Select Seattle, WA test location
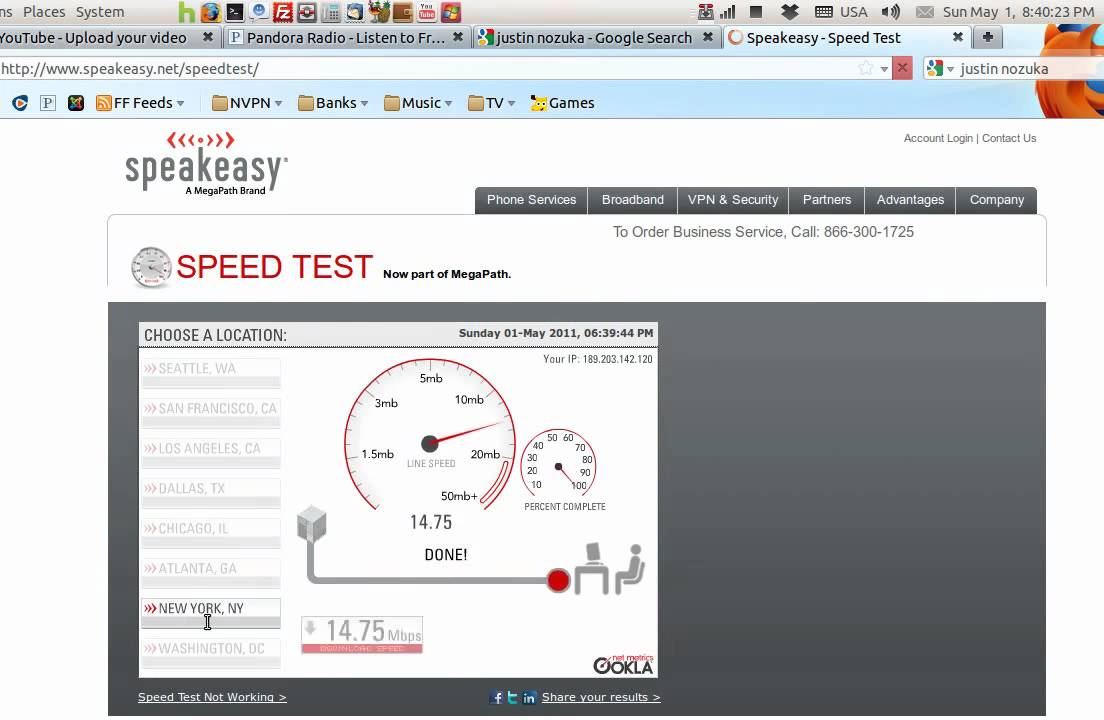This screenshot has height=720, width=1104. [x=211, y=373]
